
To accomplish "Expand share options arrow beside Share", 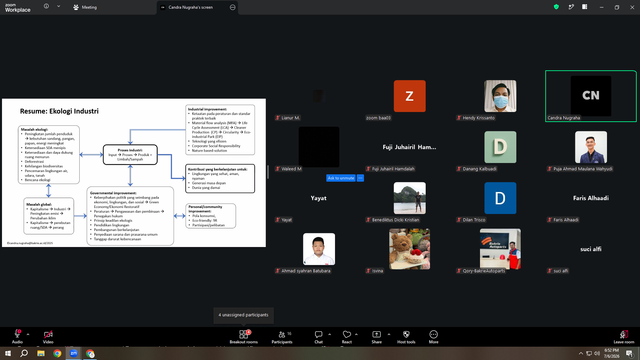I will coord(389,334).
